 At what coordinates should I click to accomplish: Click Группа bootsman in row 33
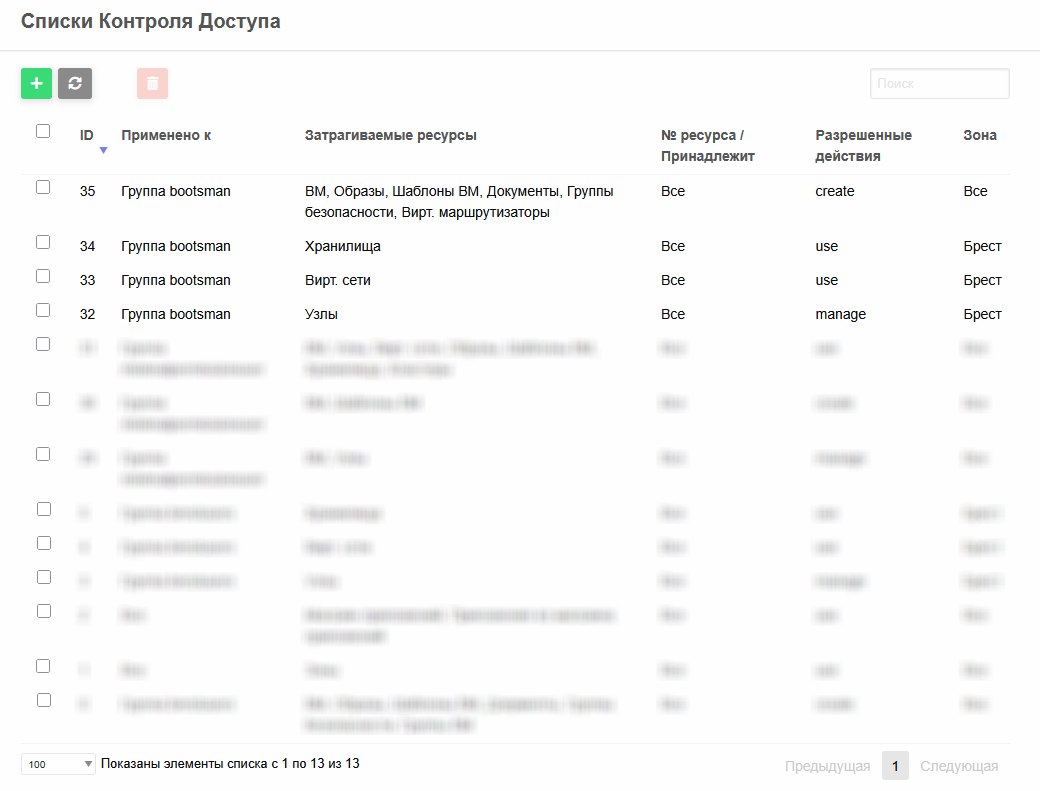tap(176, 280)
